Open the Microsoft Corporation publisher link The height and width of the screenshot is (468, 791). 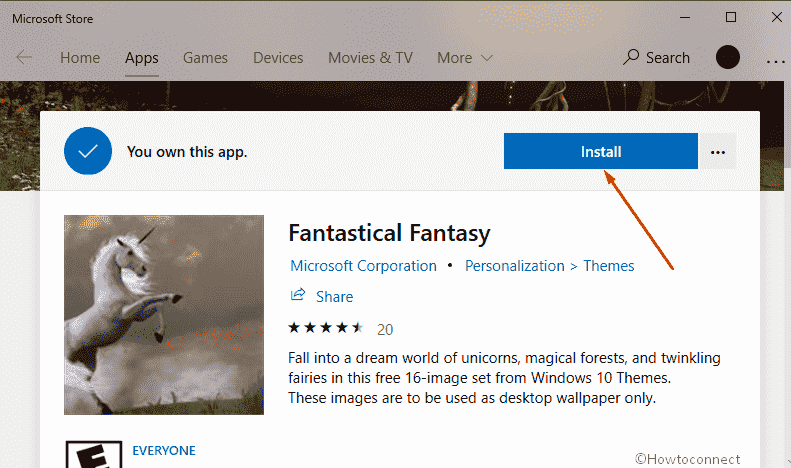[x=363, y=266]
